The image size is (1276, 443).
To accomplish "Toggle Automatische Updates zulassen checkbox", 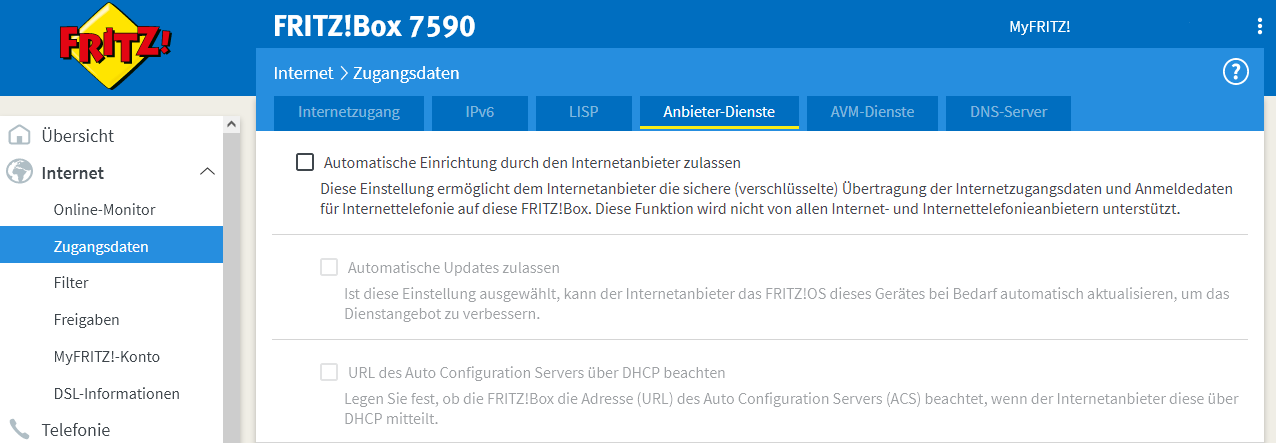I will coord(329,267).
